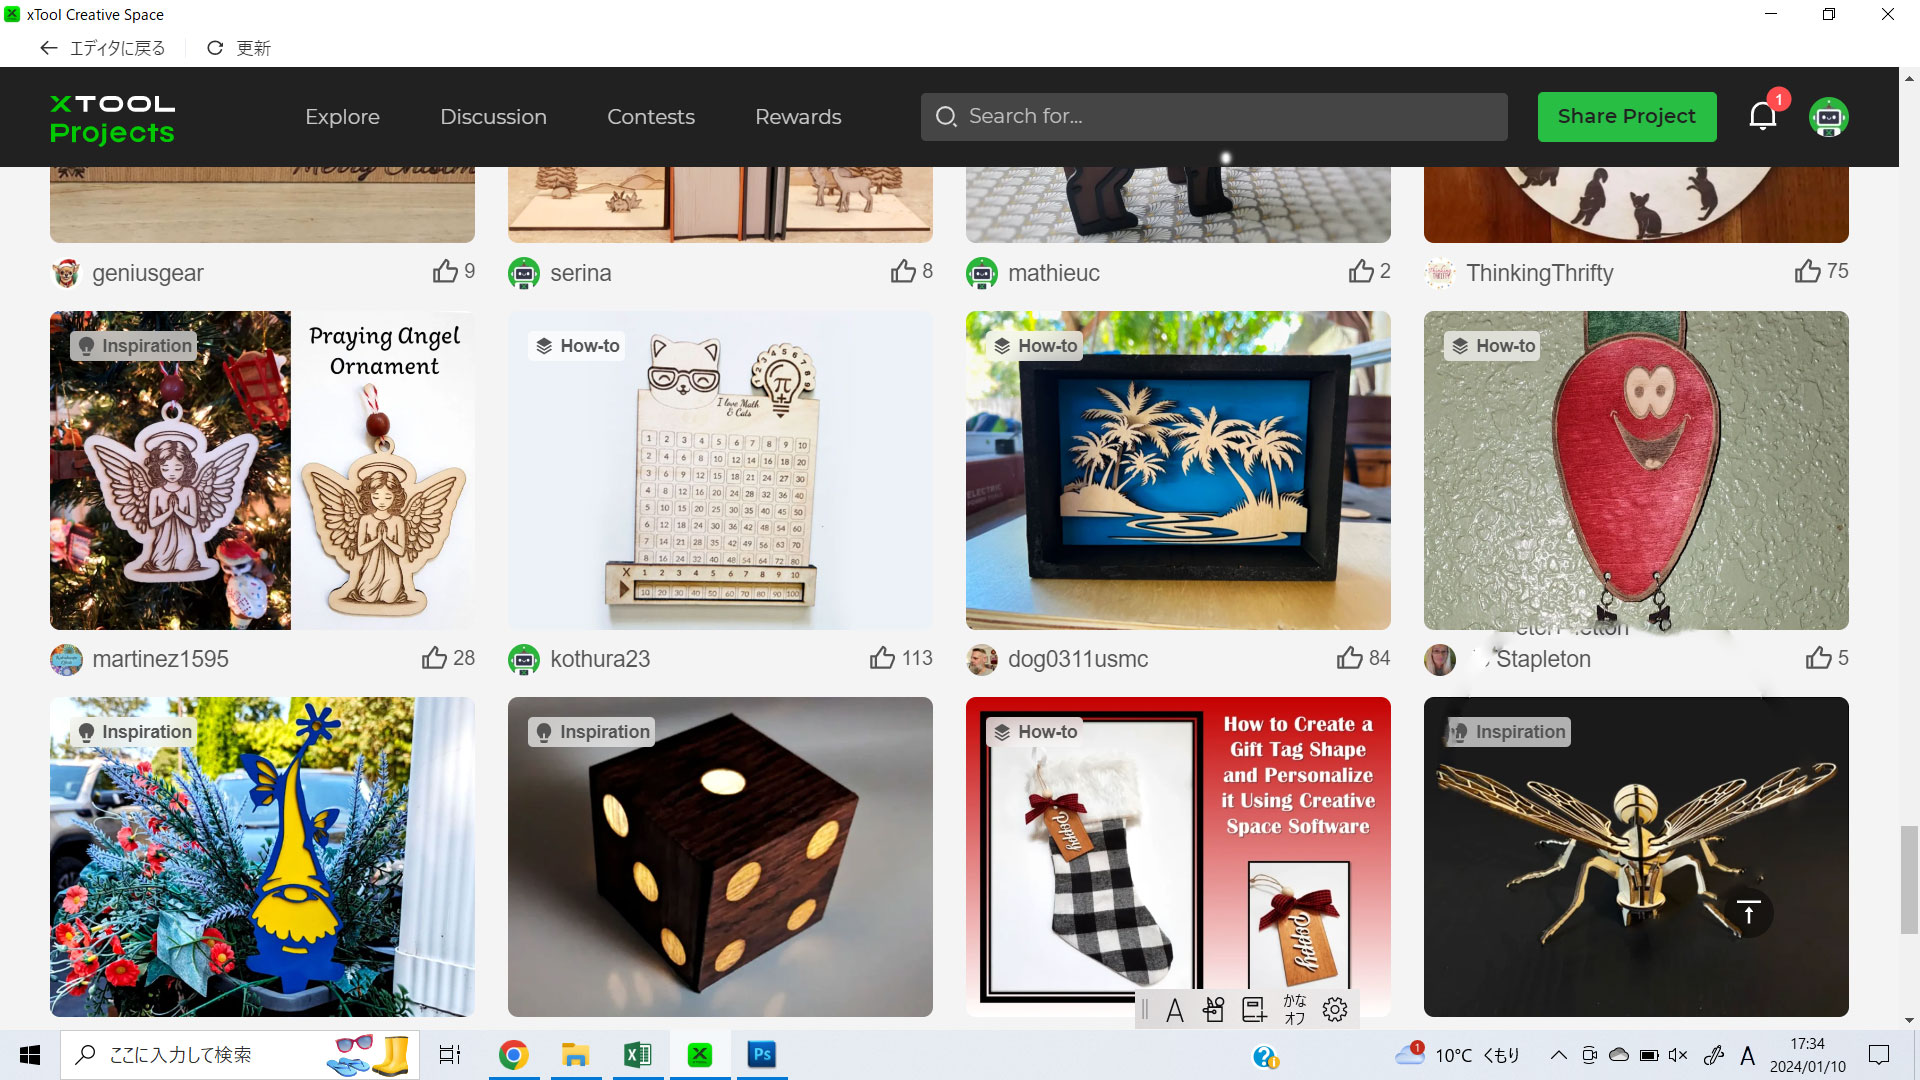This screenshot has width=1920, height=1080.
Task: Like ThinkingThrifty's project with thumbs-up
Action: pyautogui.click(x=1807, y=271)
